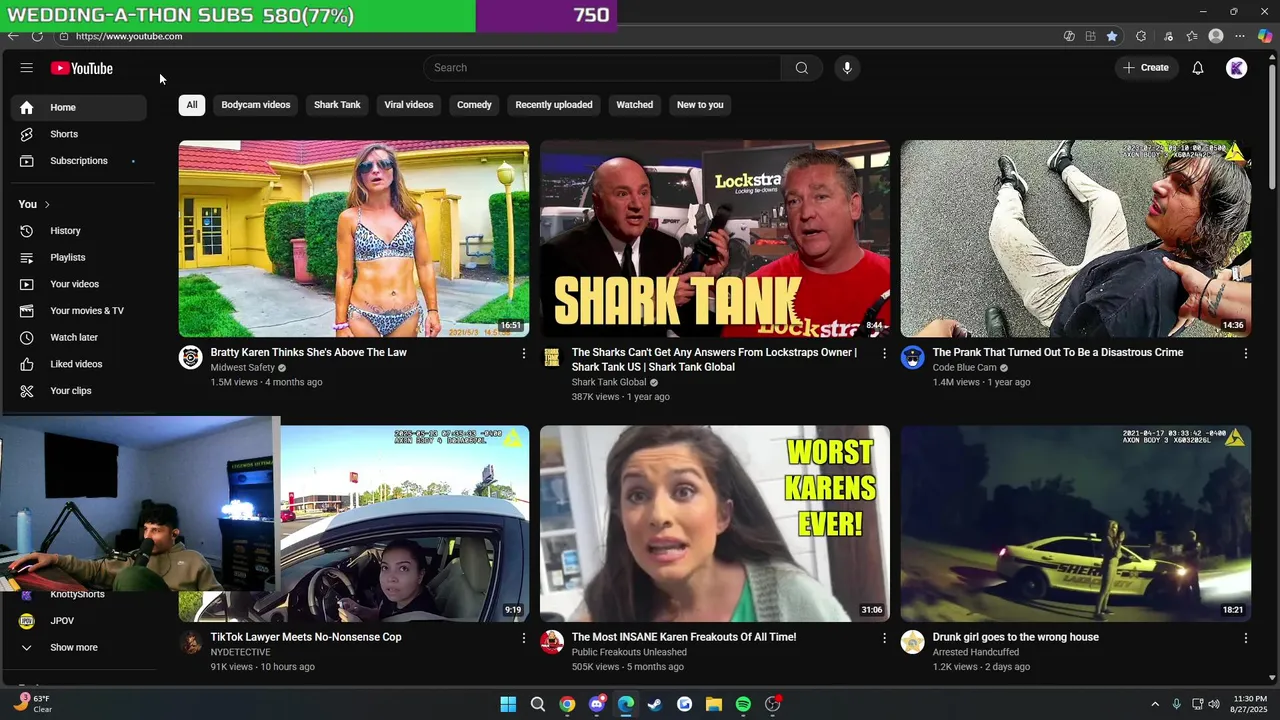Open NYDETECTIVE channel name link
The image size is (1280, 720).
click(x=240, y=652)
